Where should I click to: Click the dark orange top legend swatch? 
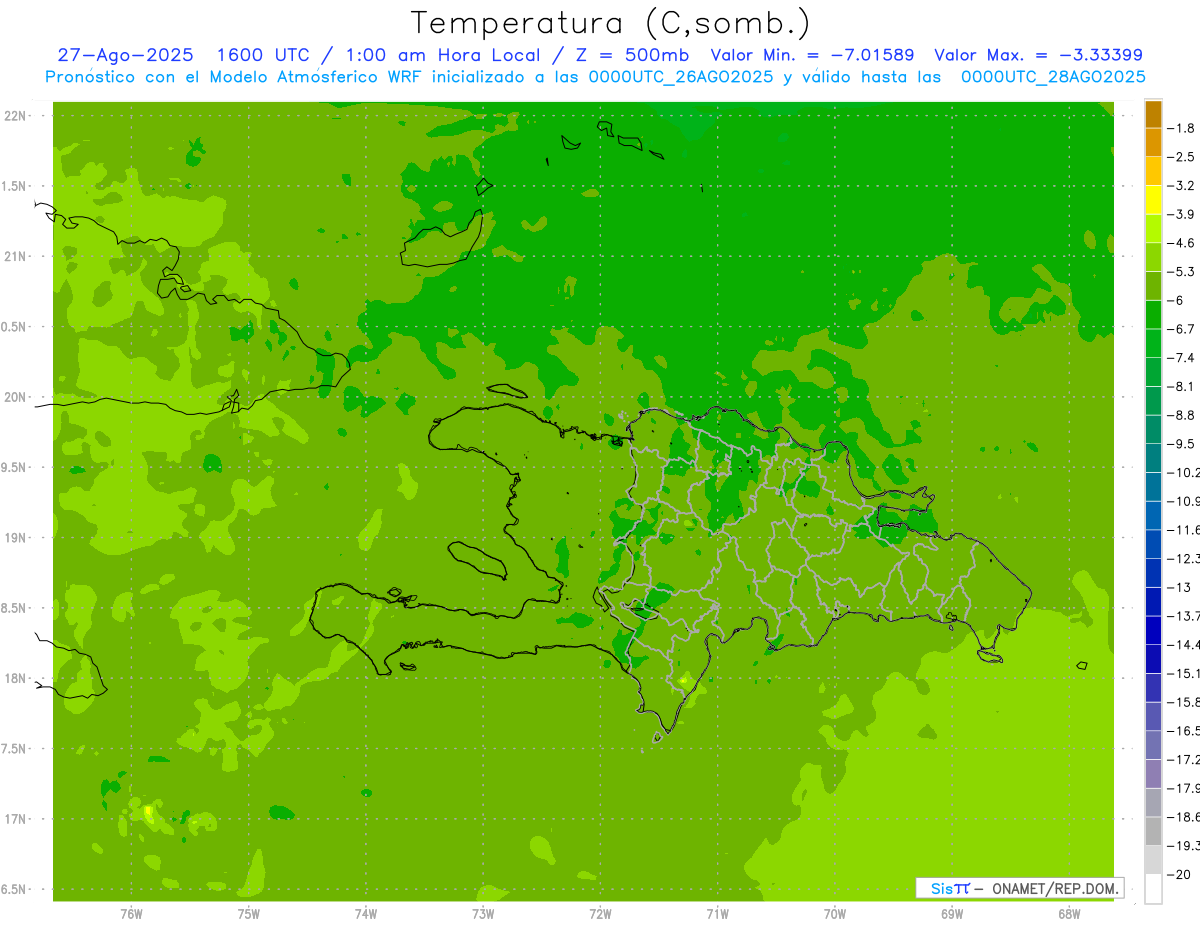[1153, 114]
